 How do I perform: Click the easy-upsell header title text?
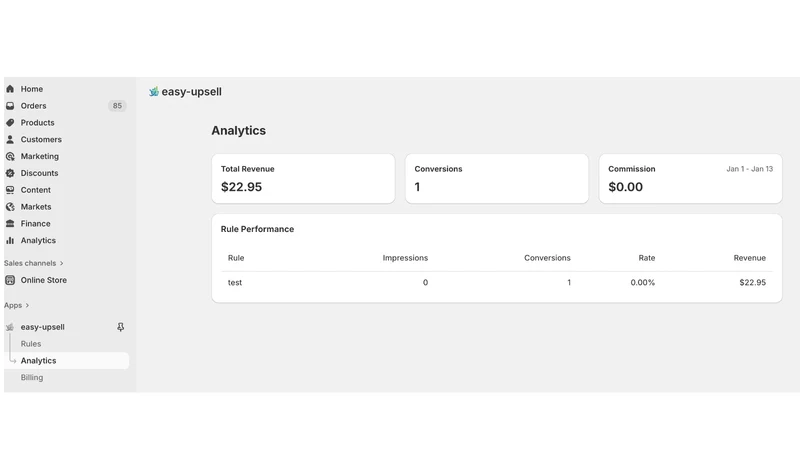click(192, 92)
